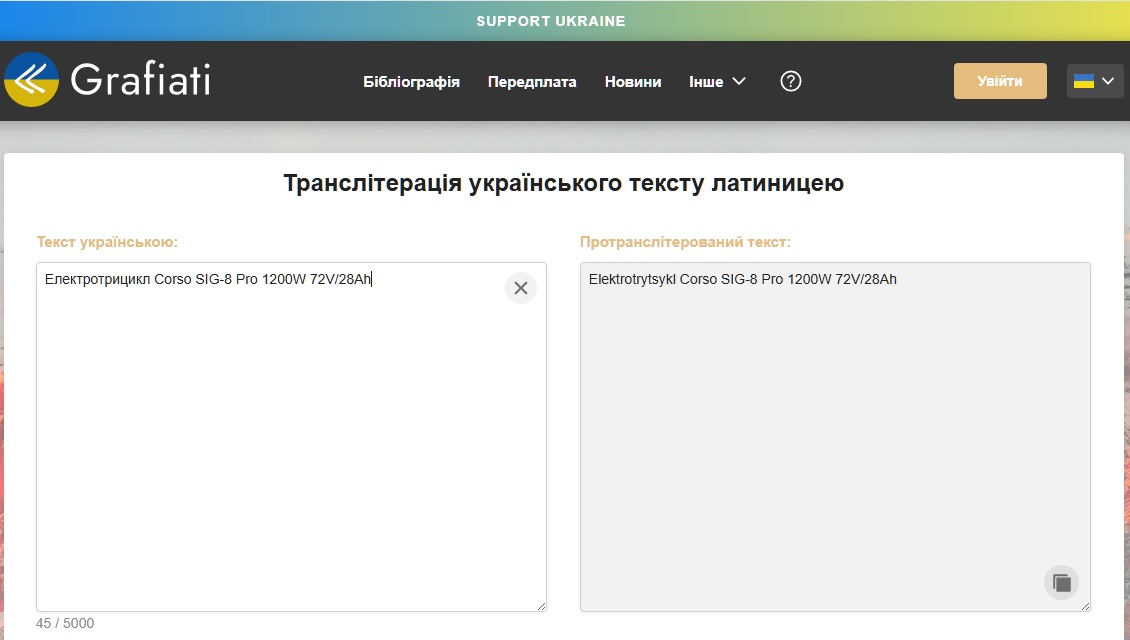This screenshot has width=1130, height=640.
Task: Copy the transliterated text via the copy icon
Action: point(1062,582)
